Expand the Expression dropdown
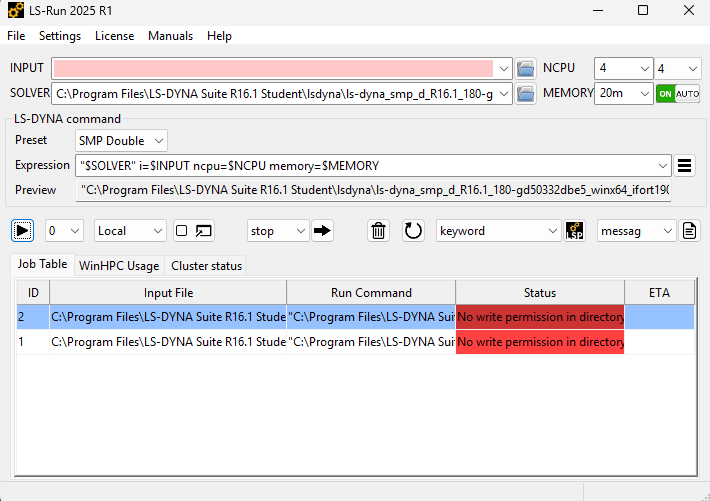 663,166
